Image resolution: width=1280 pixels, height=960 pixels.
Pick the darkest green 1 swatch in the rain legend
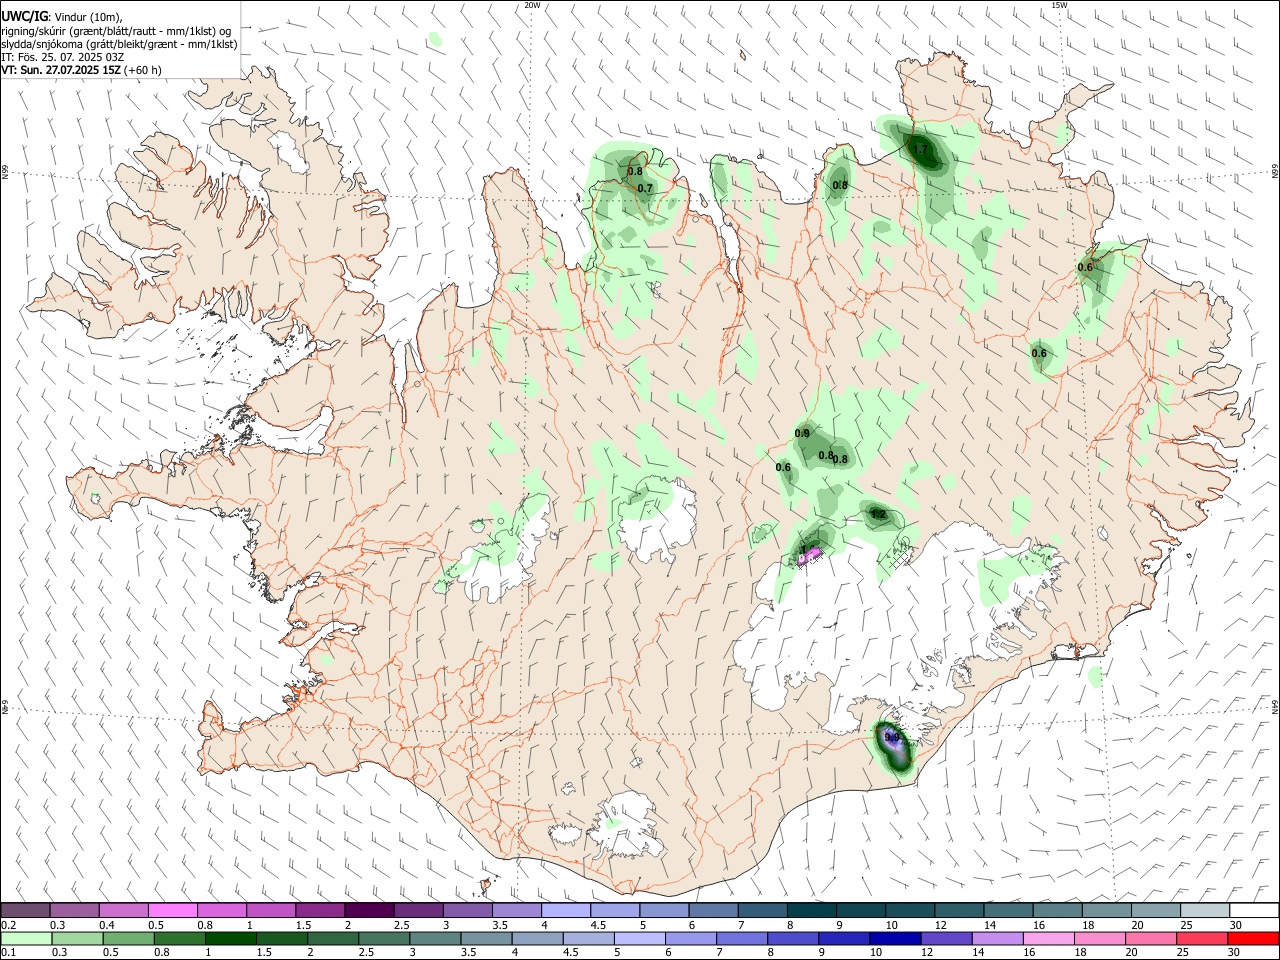coord(230,938)
